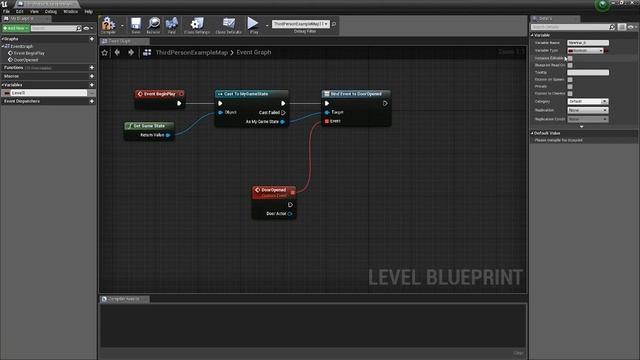Click Clear in the Compiler Results panel
640x360 pixels.
pos(518,353)
